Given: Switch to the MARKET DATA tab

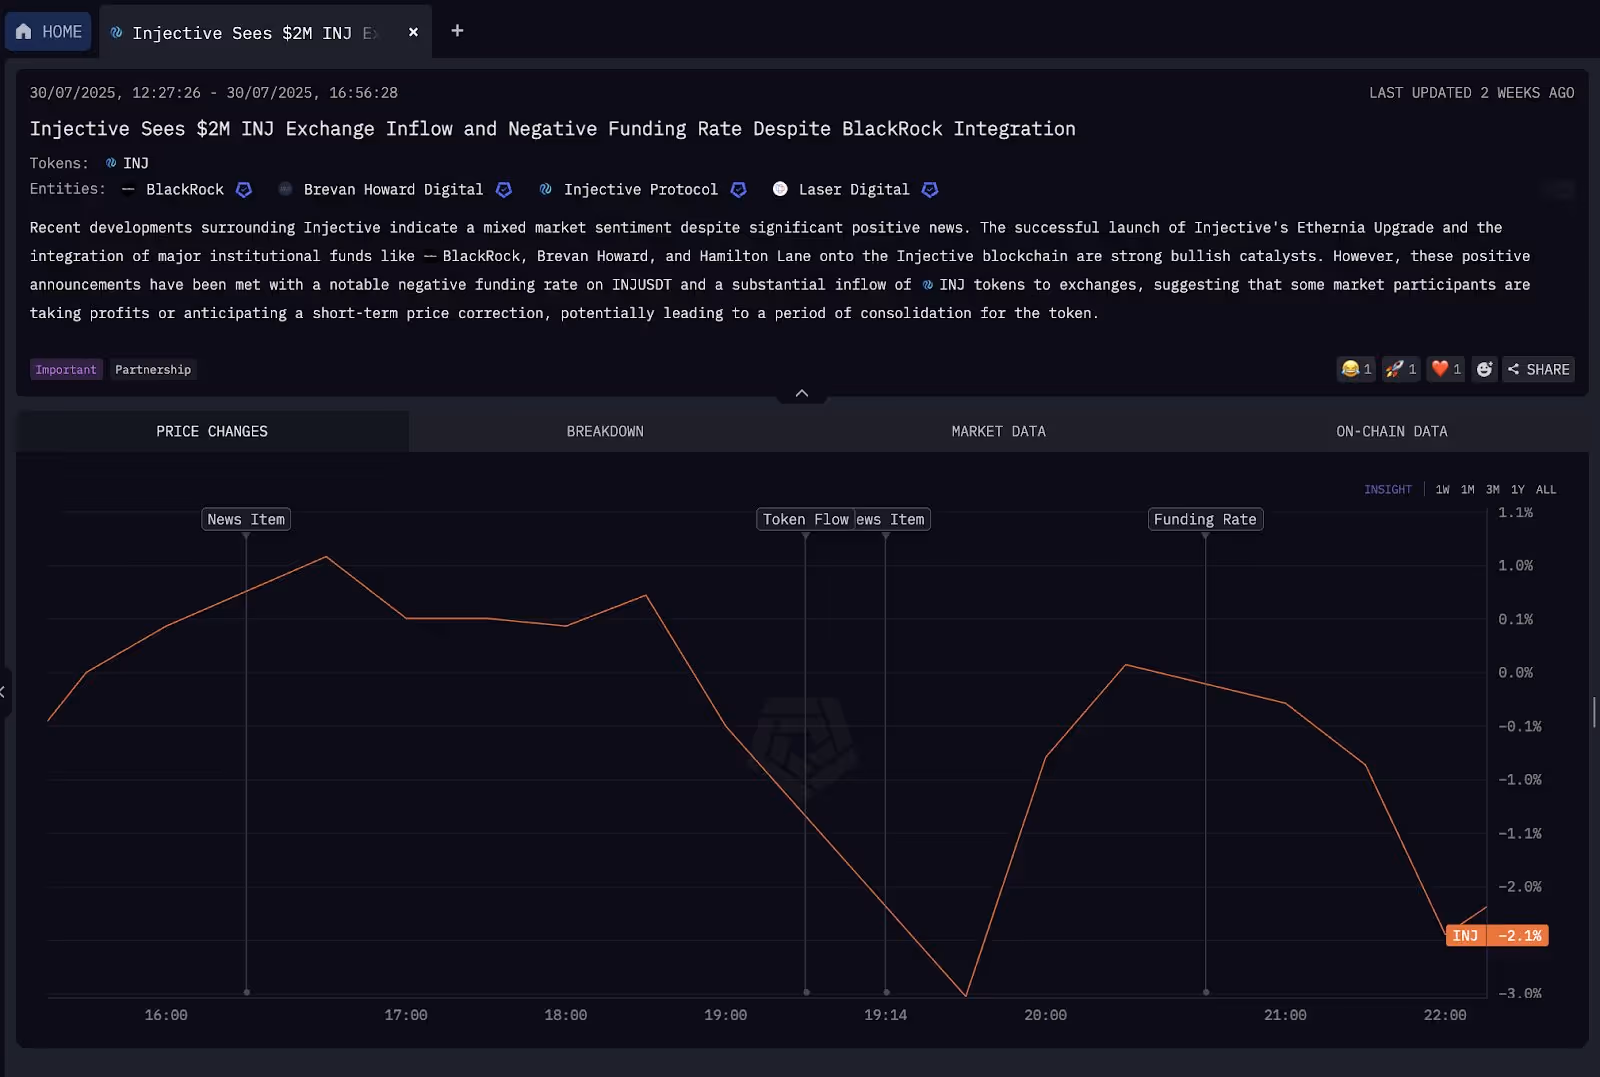Looking at the screenshot, I should coord(998,431).
